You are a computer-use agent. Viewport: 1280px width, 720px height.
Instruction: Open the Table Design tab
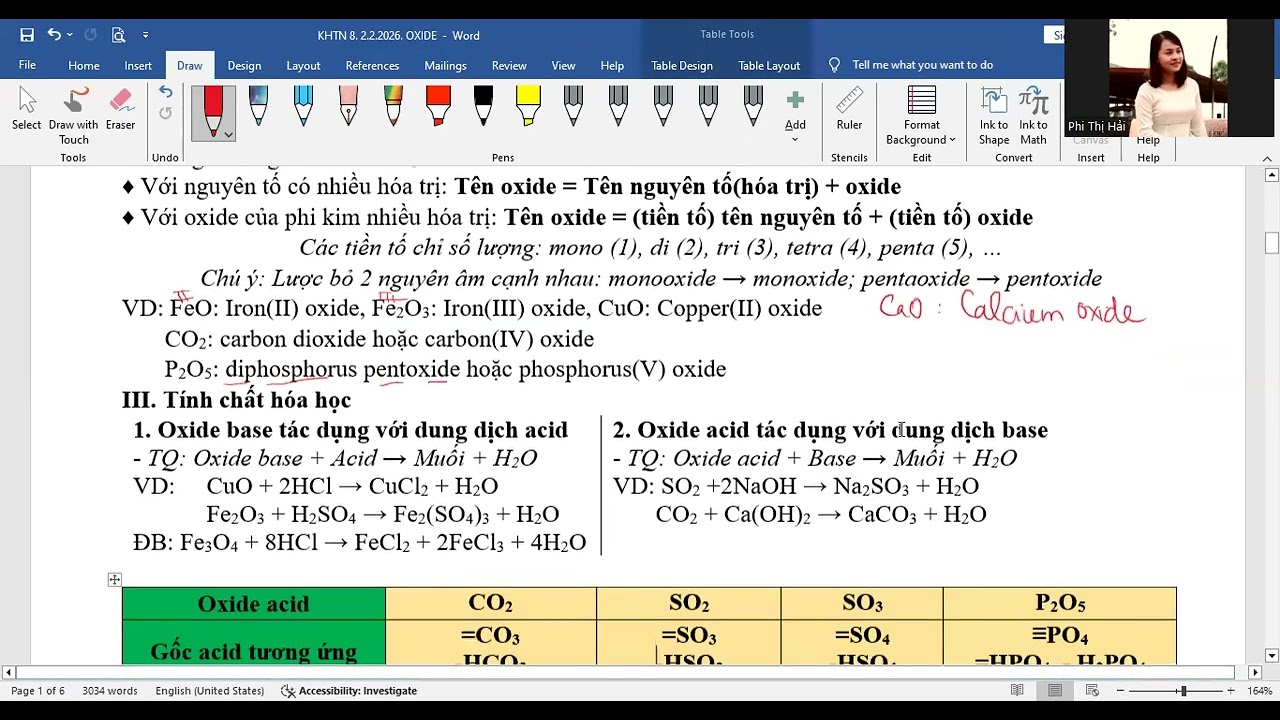[682, 65]
